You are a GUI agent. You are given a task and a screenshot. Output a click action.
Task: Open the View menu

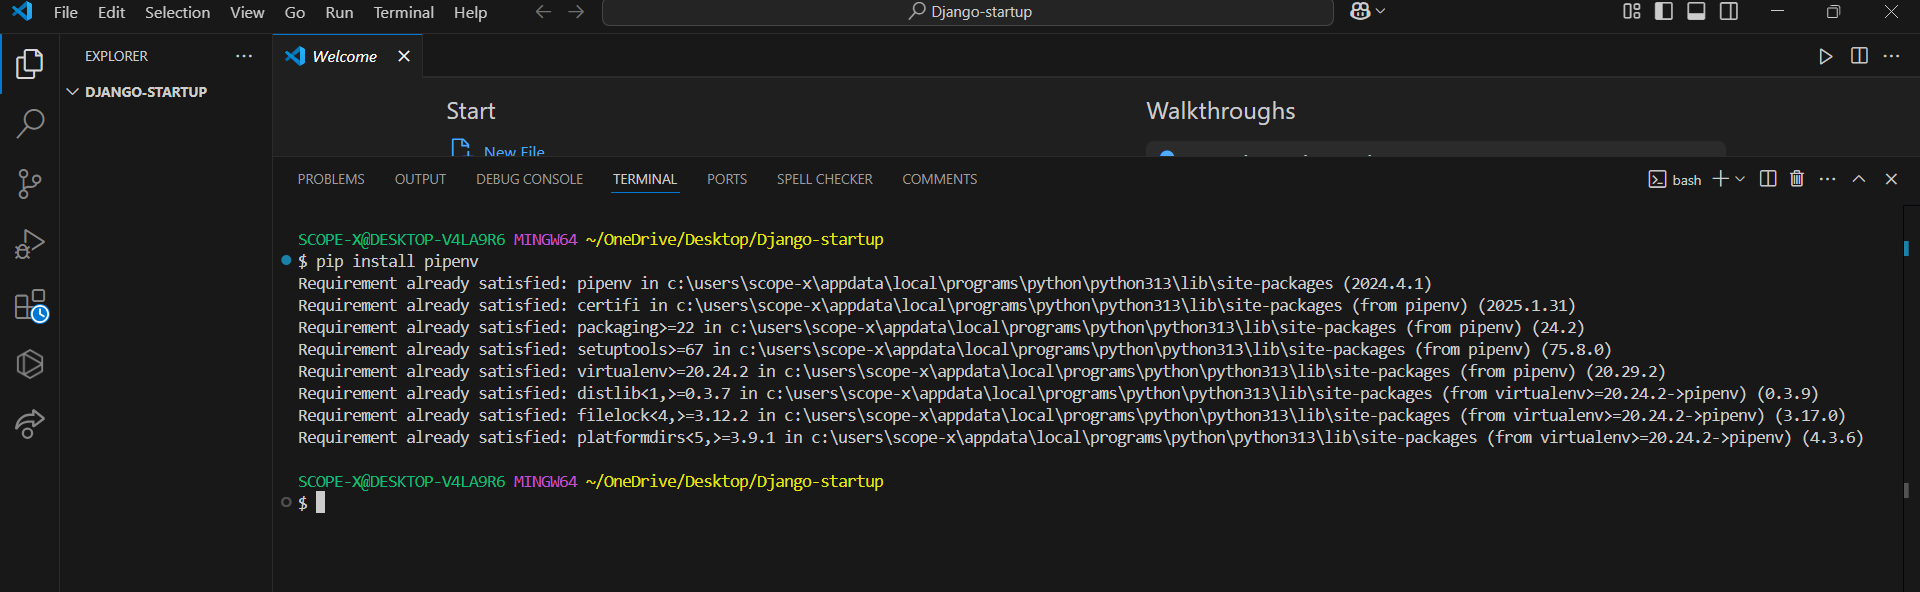[247, 12]
